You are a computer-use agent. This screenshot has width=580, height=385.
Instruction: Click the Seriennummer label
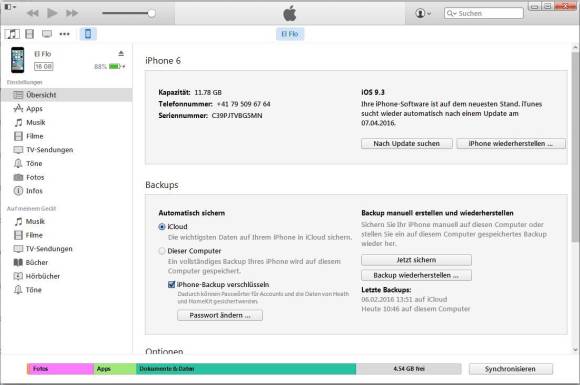pyautogui.click(x=183, y=116)
